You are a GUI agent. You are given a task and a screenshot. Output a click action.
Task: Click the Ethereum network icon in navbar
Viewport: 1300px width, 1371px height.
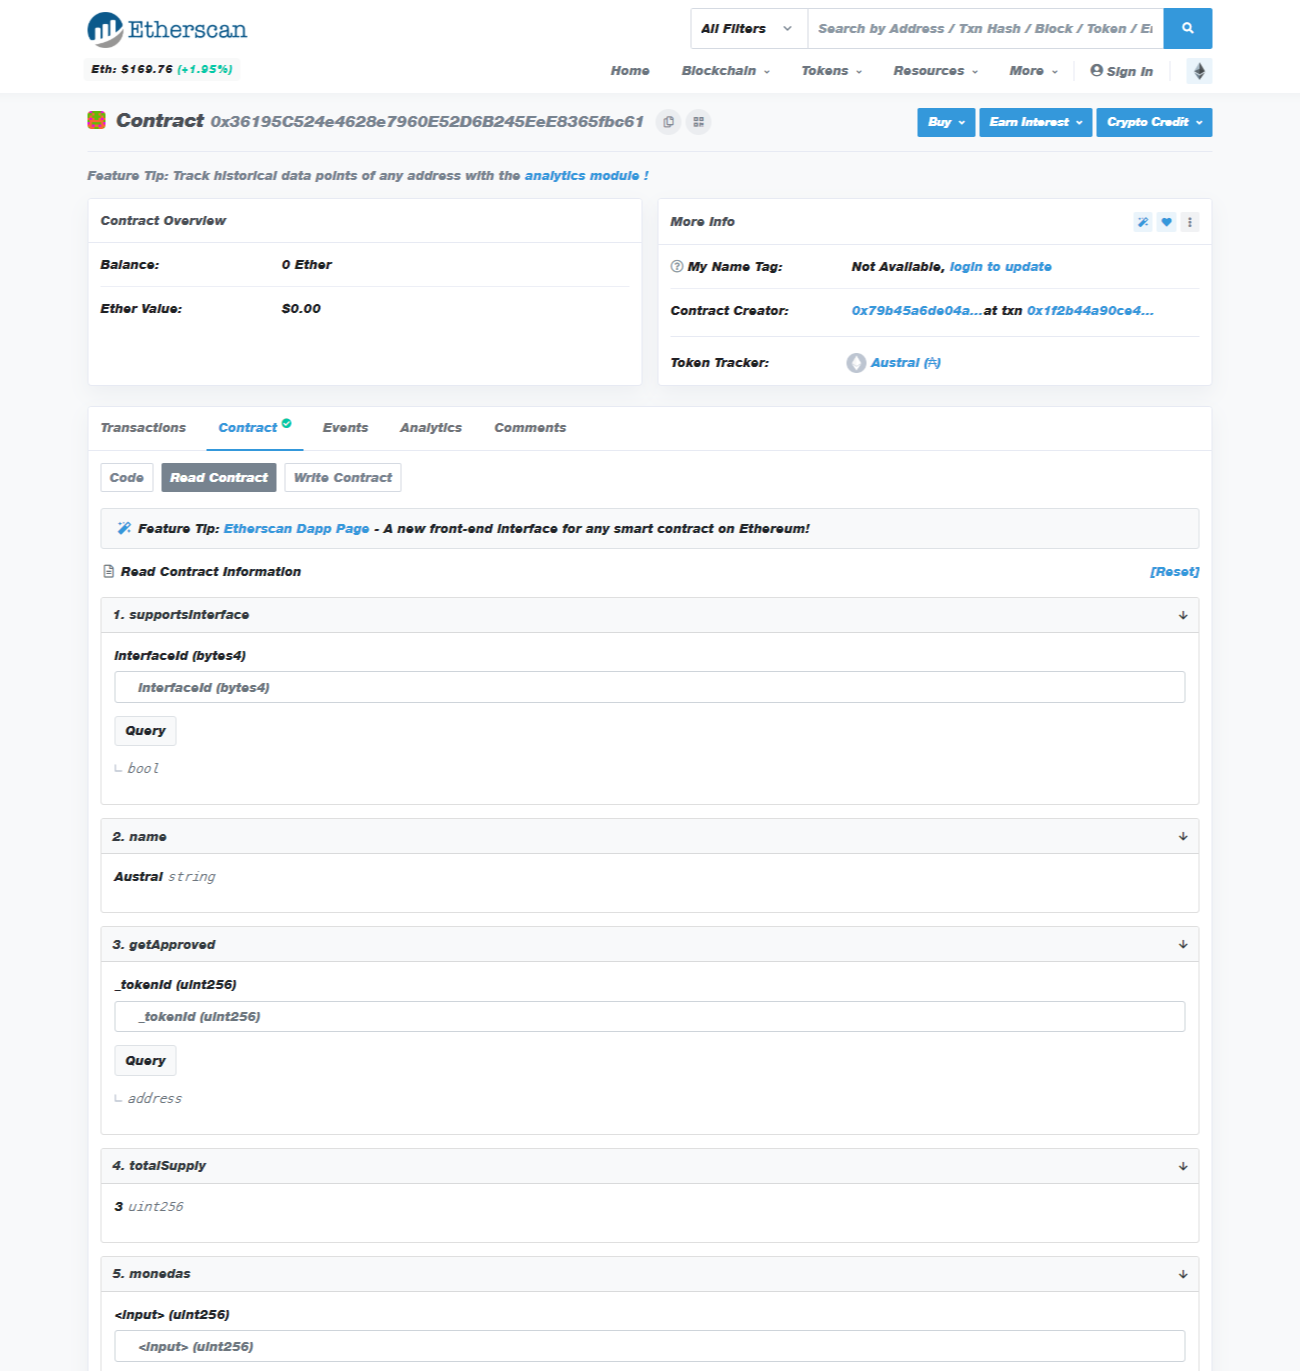coord(1199,71)
